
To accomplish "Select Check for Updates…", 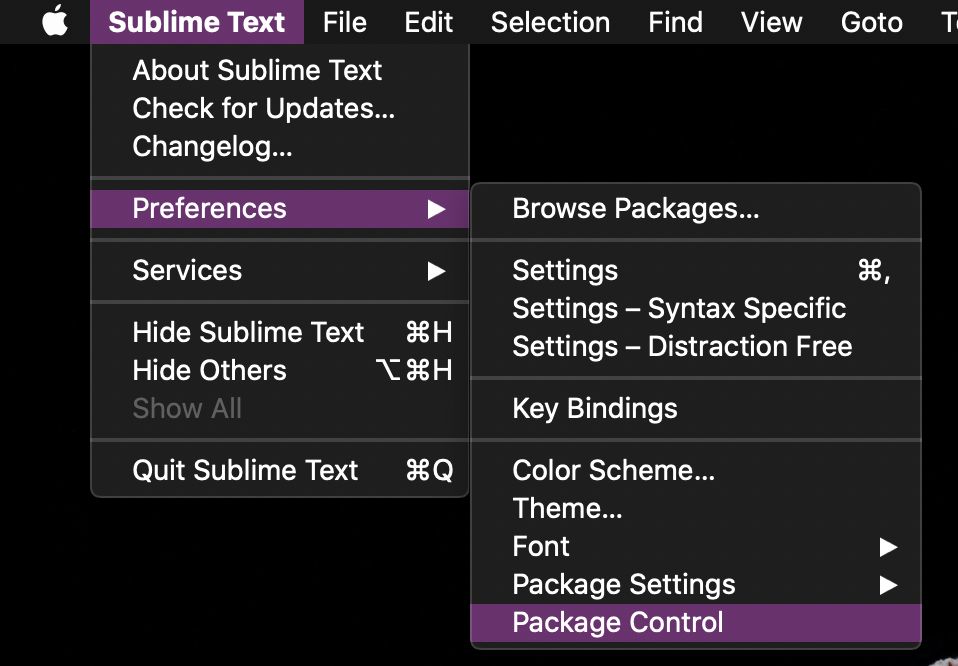I will pos(280,108).
